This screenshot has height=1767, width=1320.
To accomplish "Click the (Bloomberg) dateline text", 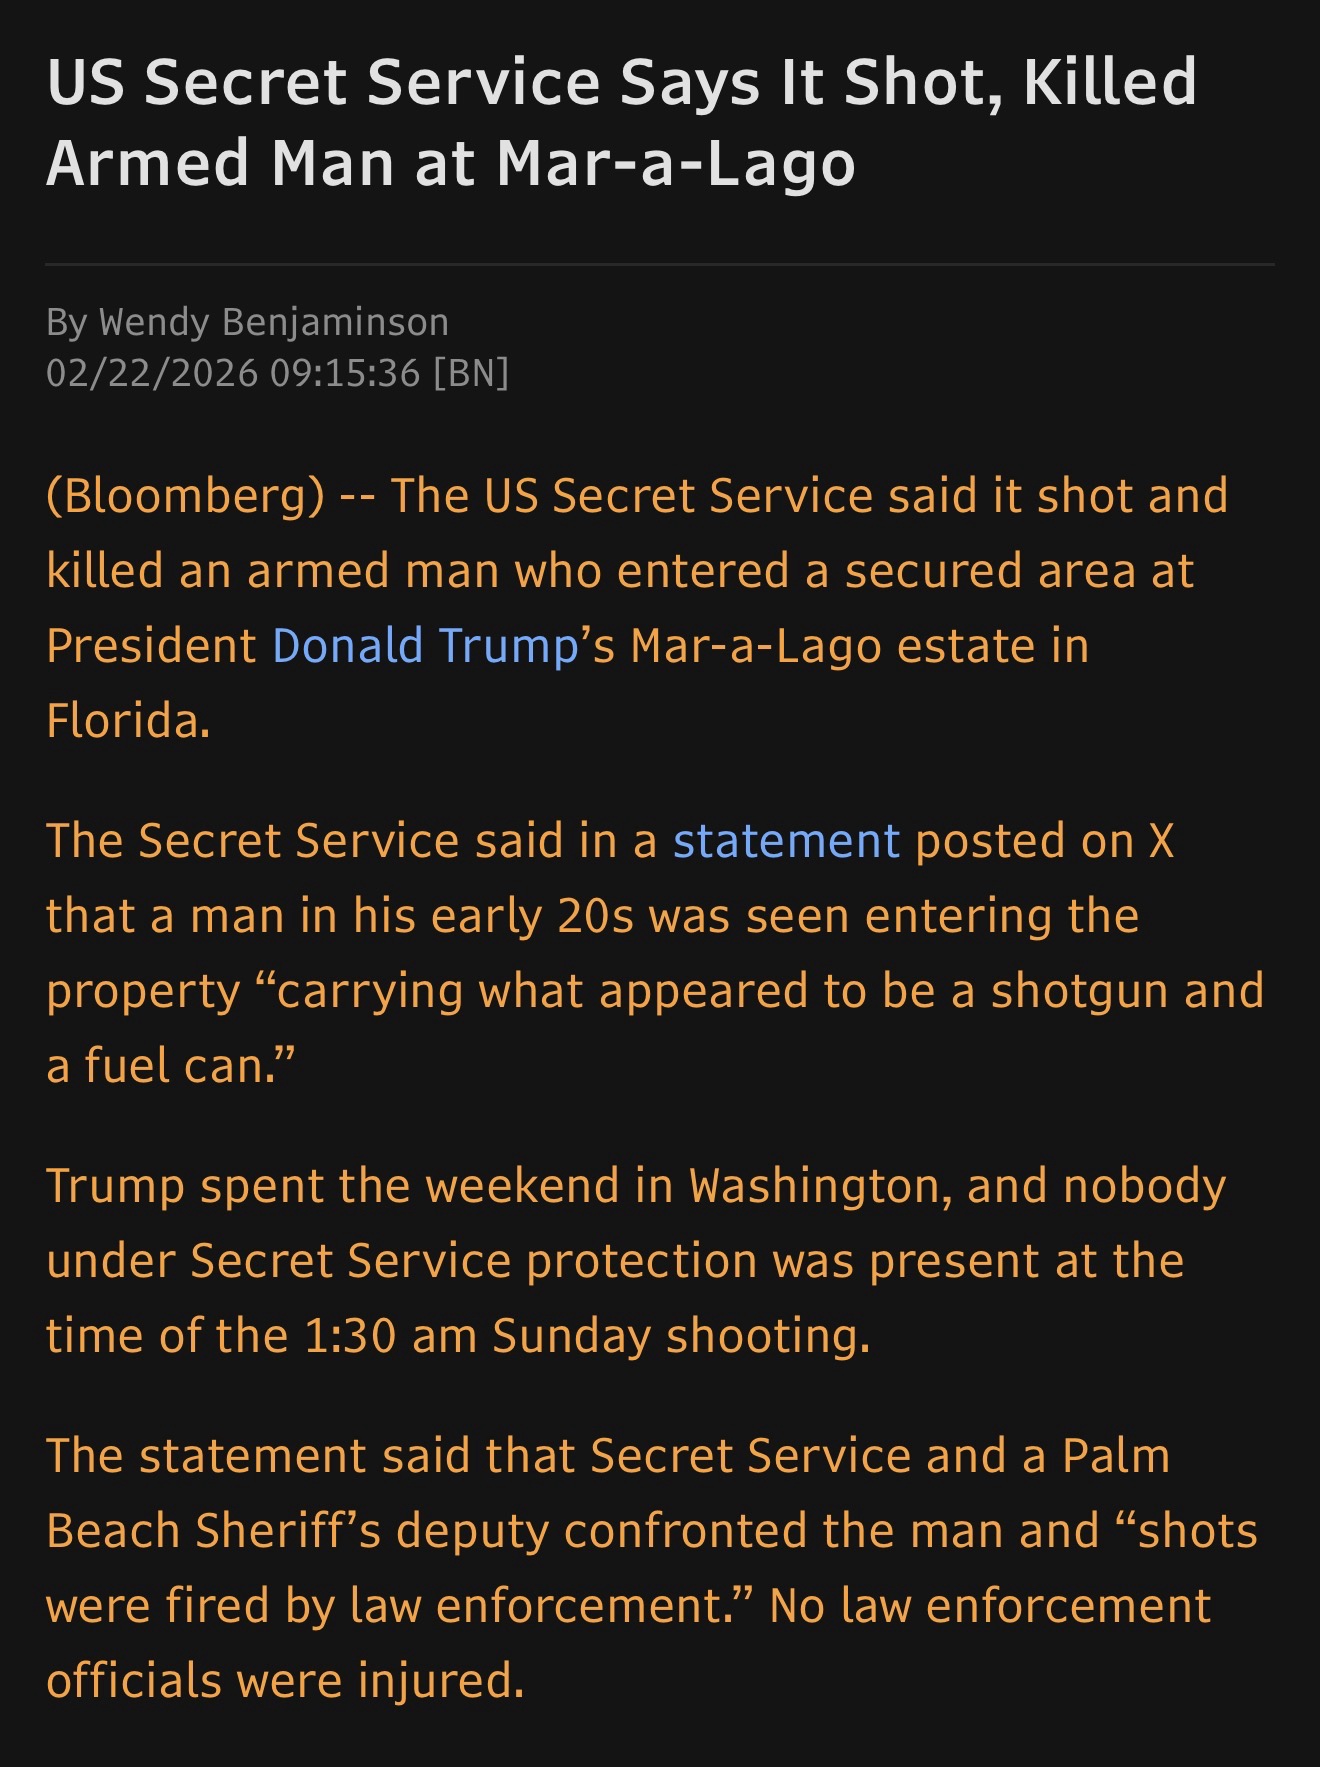I will pos(185,496).
